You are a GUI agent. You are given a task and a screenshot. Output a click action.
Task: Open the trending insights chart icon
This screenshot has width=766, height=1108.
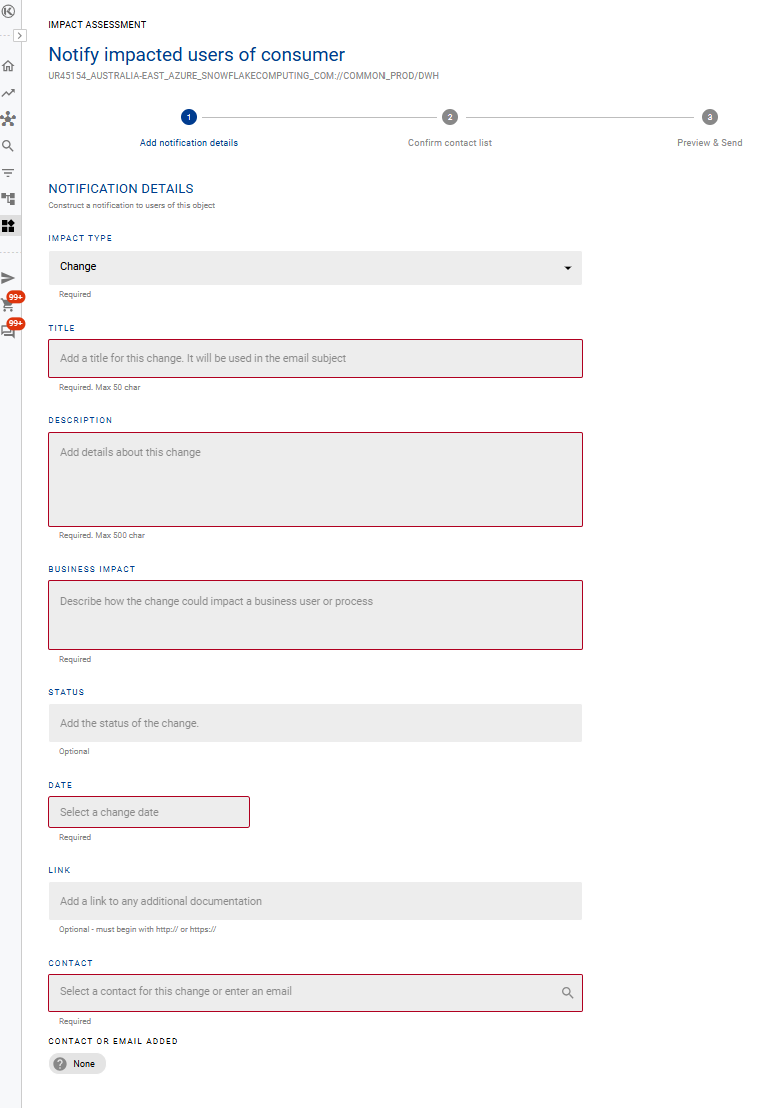[x=9, y=93]
